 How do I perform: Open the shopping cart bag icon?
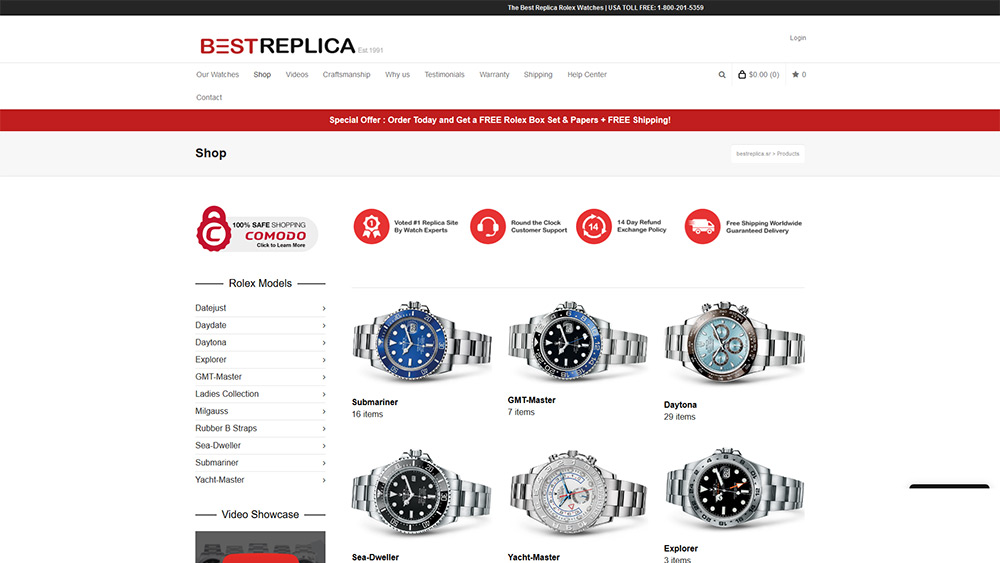pos(742,75)
